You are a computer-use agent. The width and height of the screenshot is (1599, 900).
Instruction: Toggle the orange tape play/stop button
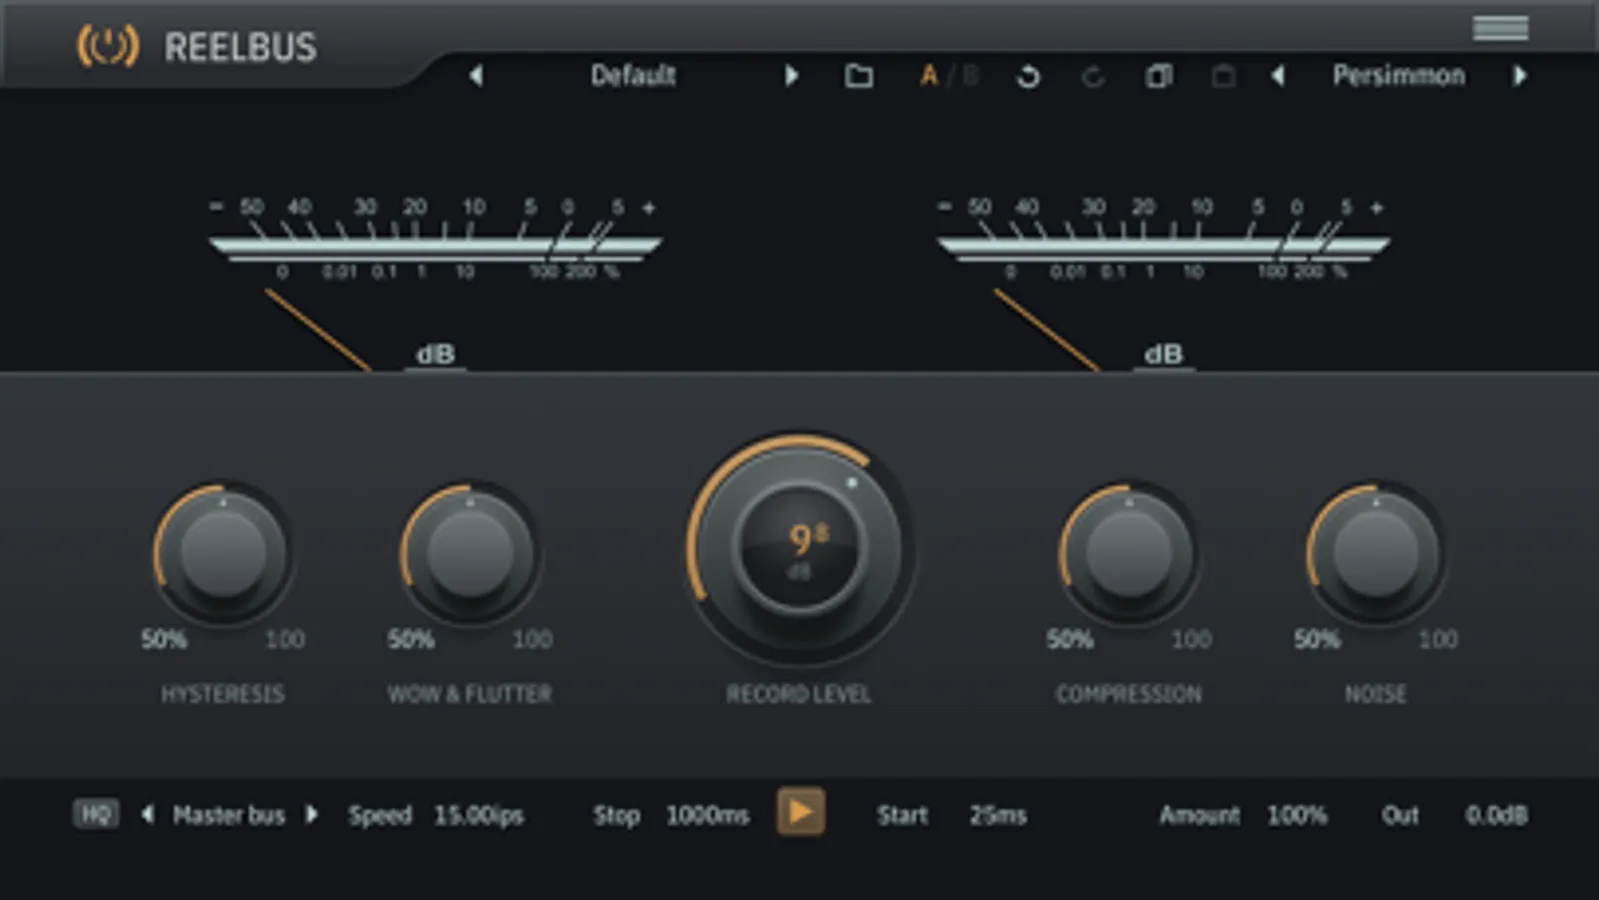click(801, 812)
